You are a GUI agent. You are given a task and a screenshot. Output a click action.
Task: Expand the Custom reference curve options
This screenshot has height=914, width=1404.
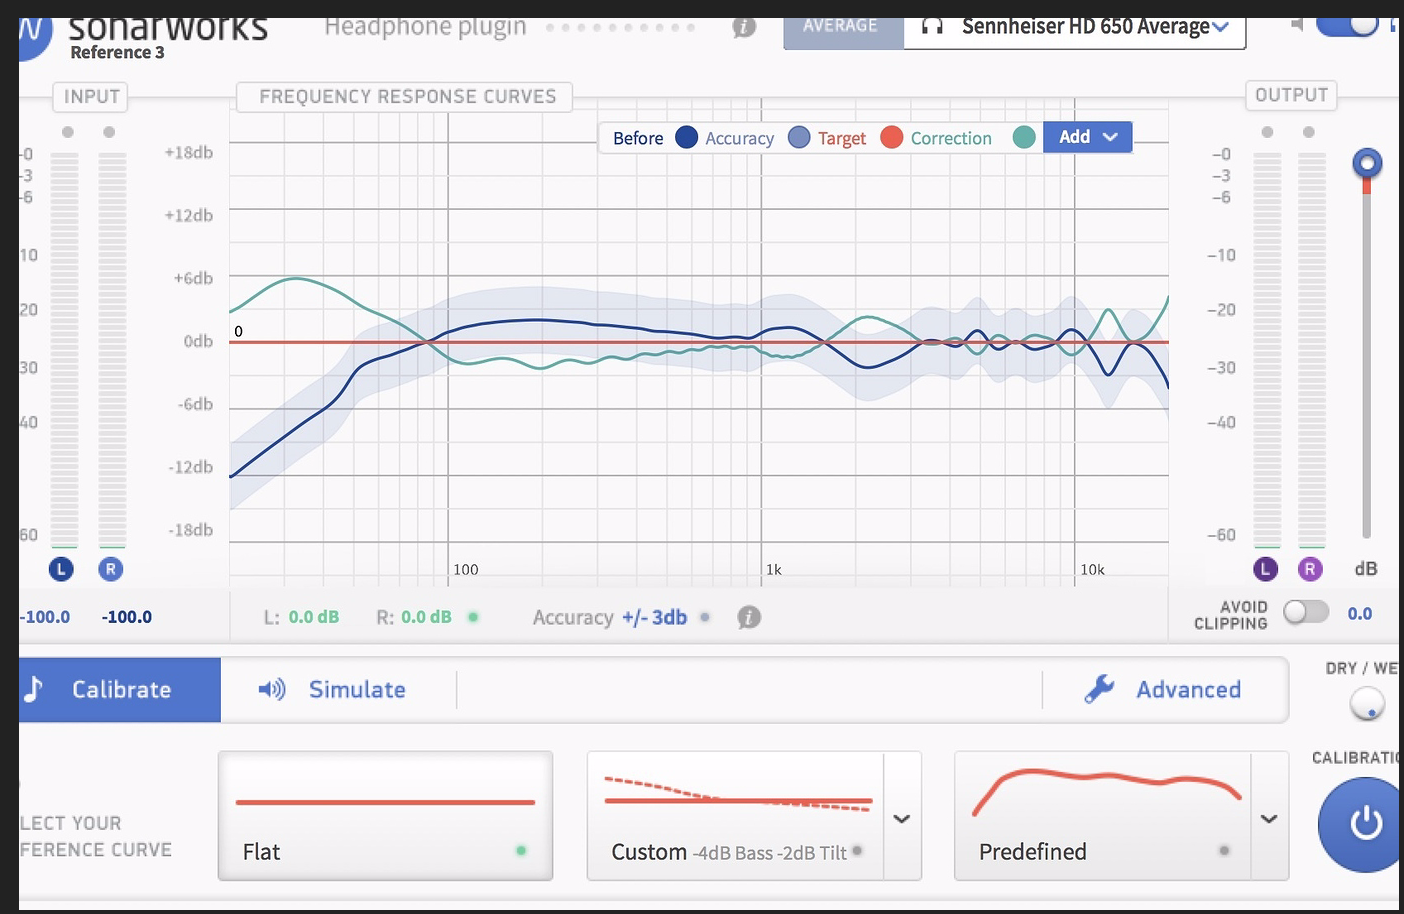pyautogui.click(x=902, y=817)
